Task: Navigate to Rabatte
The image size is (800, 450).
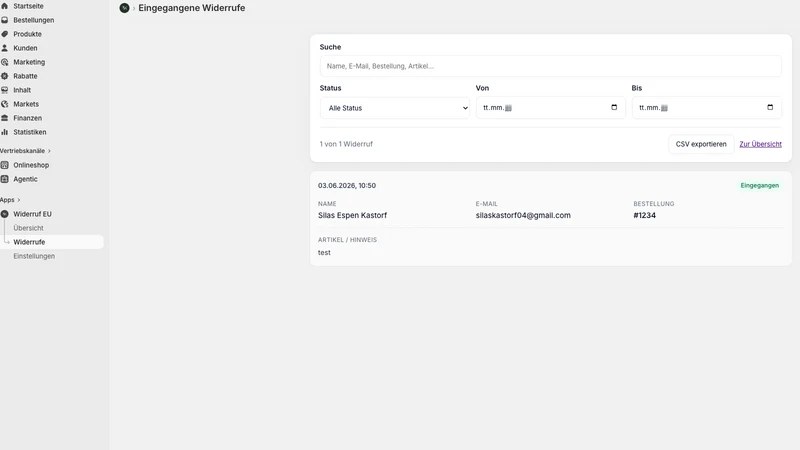Action: click(25, 76)
